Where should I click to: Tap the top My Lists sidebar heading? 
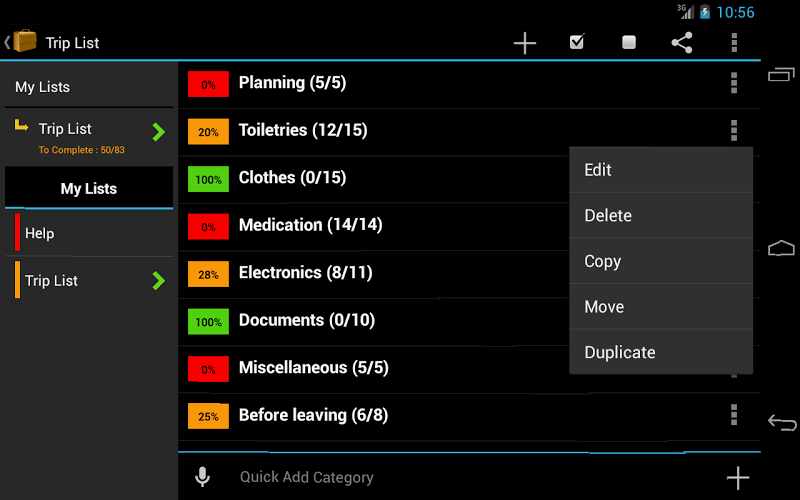click(42, 87)
